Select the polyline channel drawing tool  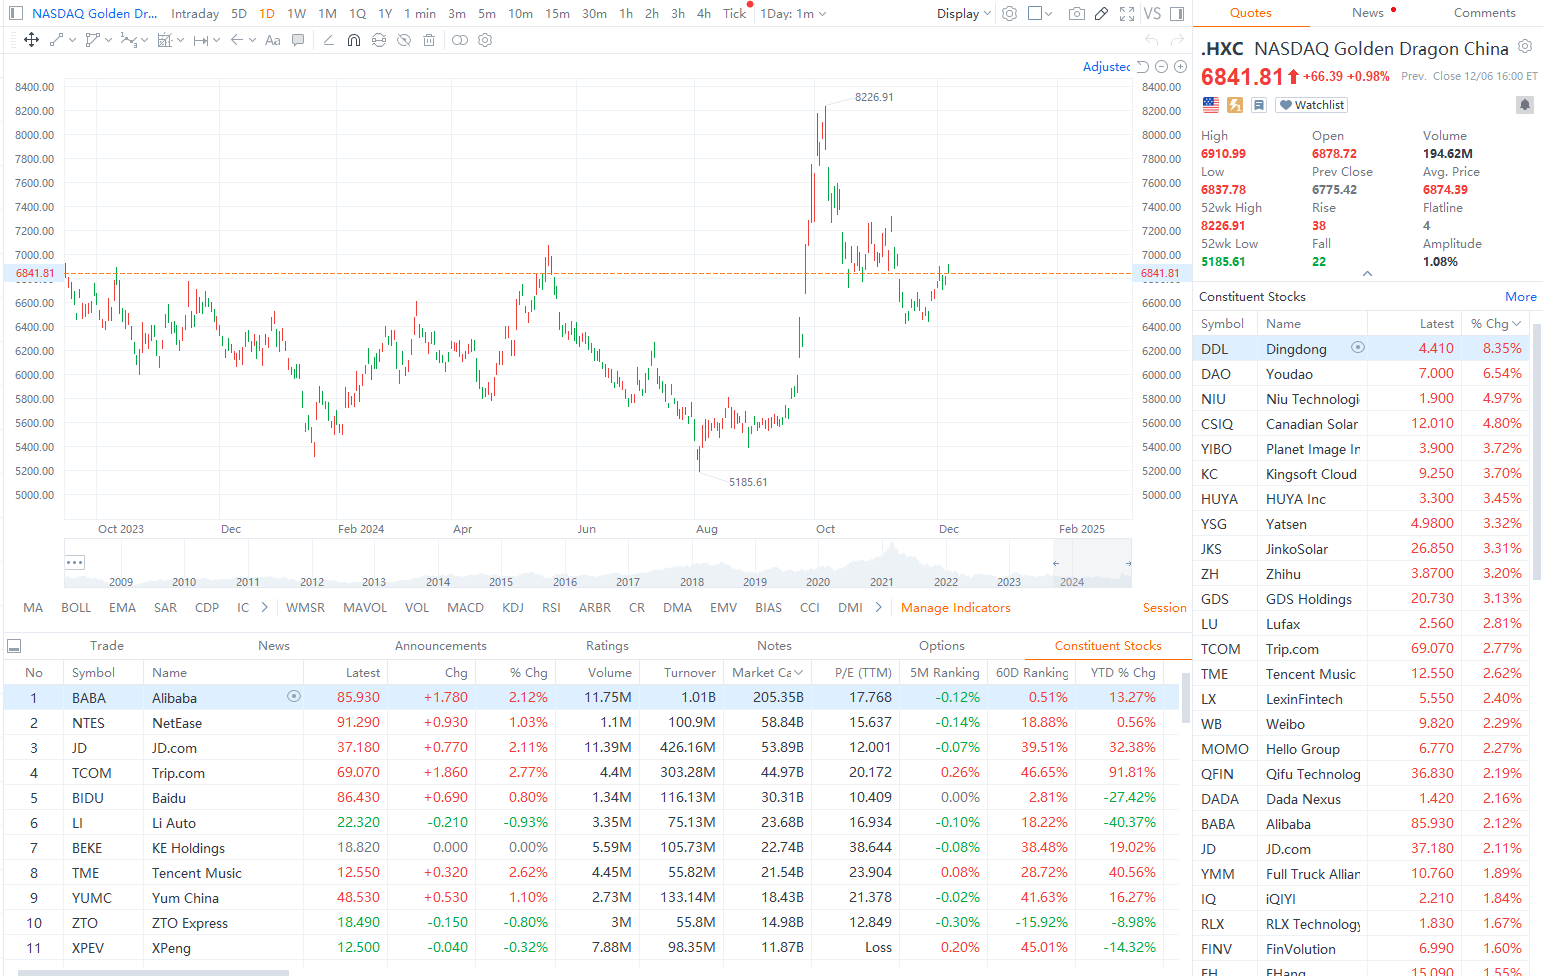coord(92,40)
